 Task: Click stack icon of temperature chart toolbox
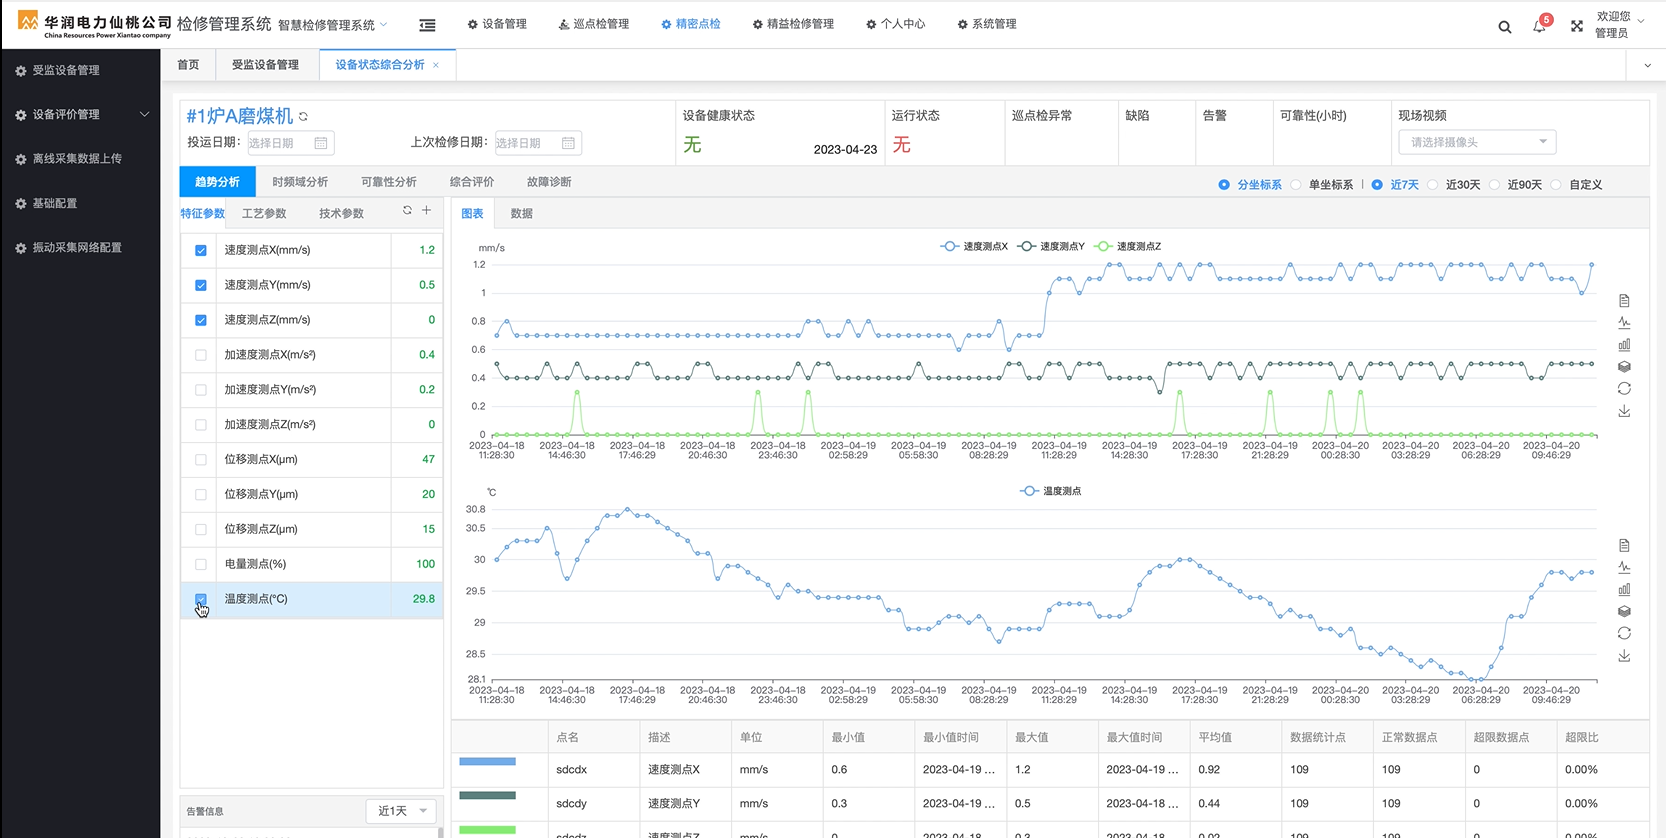click(x=1624, y=612)
